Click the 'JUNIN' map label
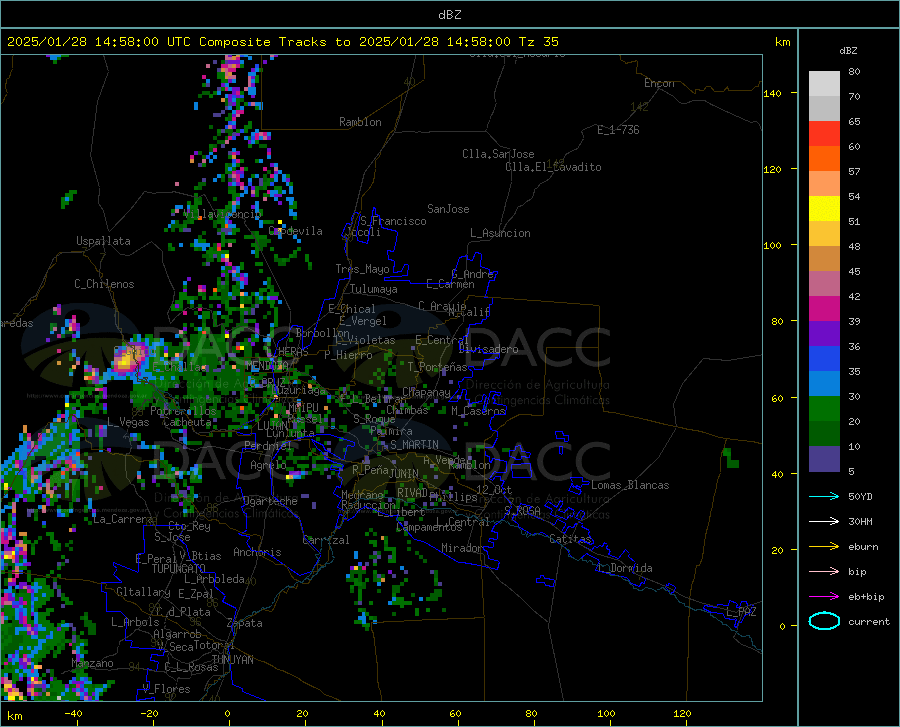This screenshot has width=900, height=727. [404, 473]
